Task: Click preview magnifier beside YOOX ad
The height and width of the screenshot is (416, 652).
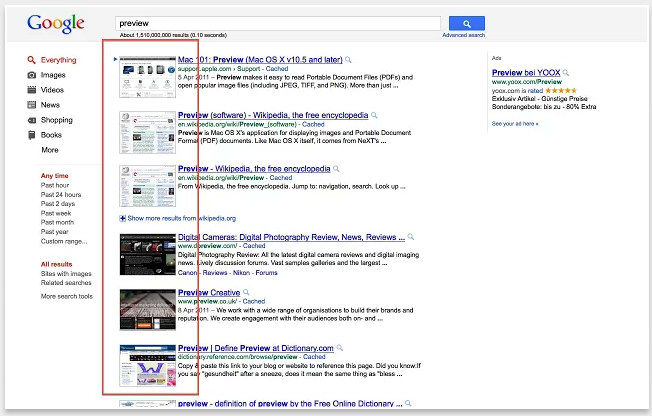Action: [566, 73]
